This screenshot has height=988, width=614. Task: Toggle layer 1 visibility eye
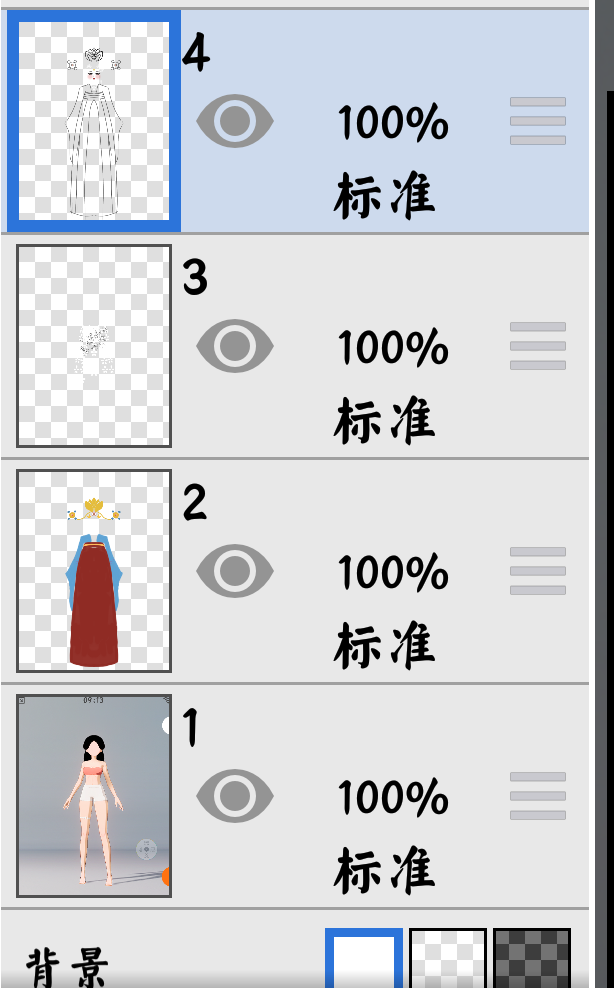coord(235,796)
